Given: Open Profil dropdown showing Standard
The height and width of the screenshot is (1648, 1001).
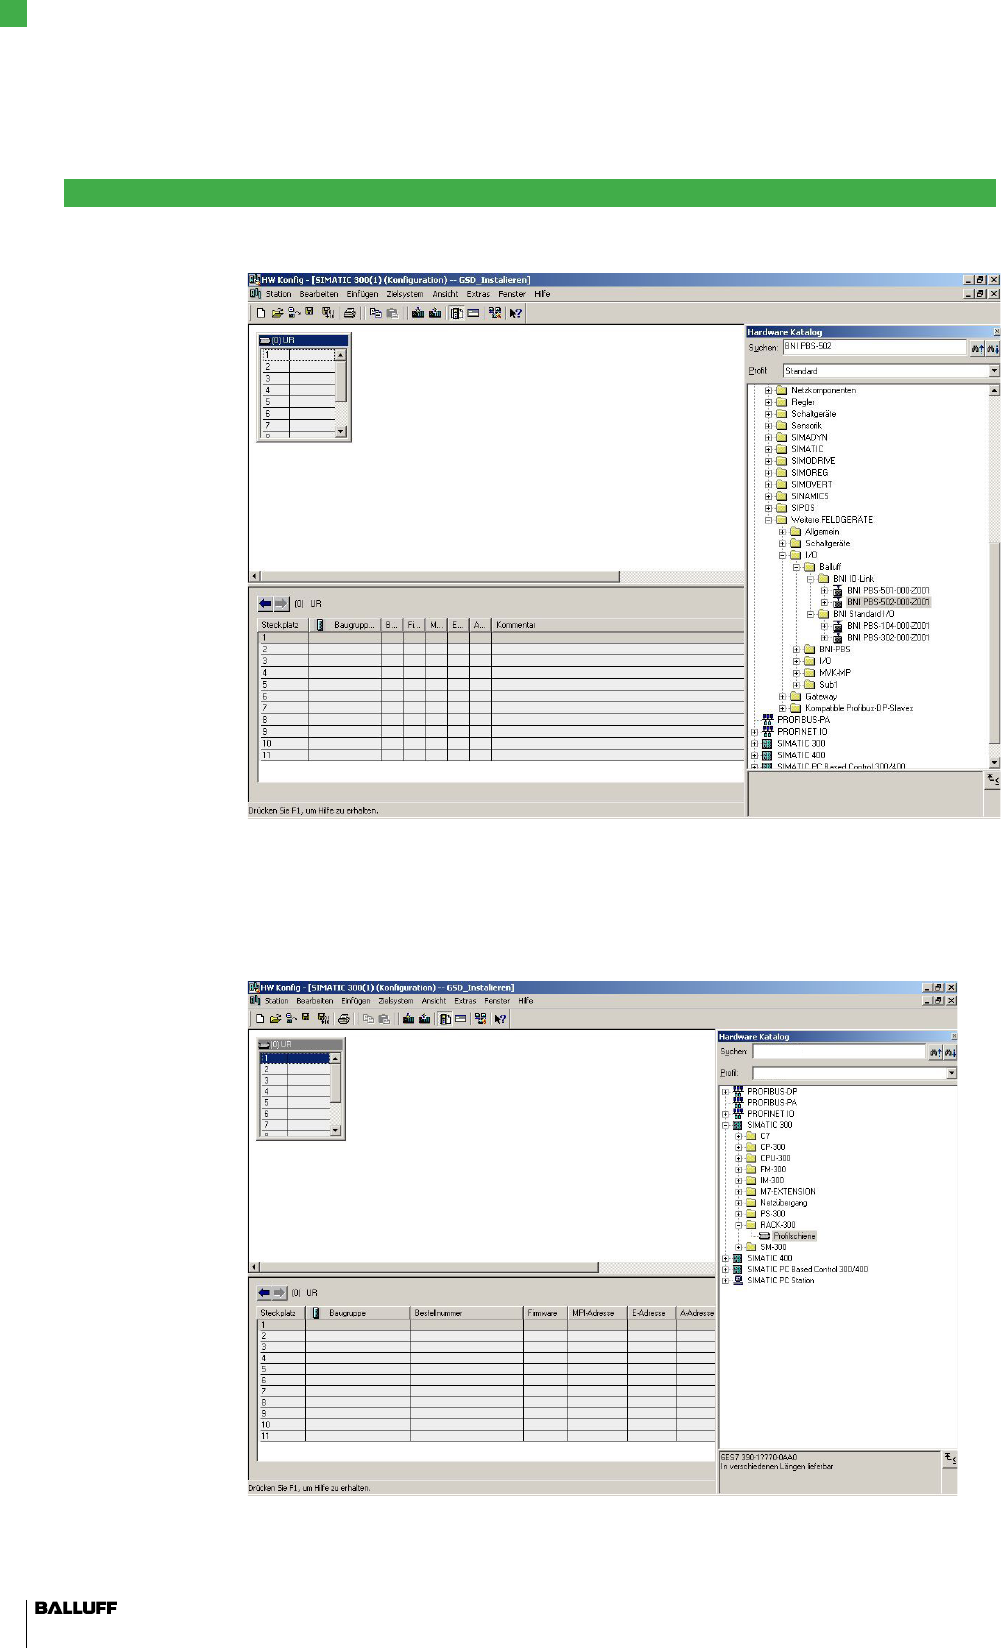Looking at the screenshot, I should point(994,371).
